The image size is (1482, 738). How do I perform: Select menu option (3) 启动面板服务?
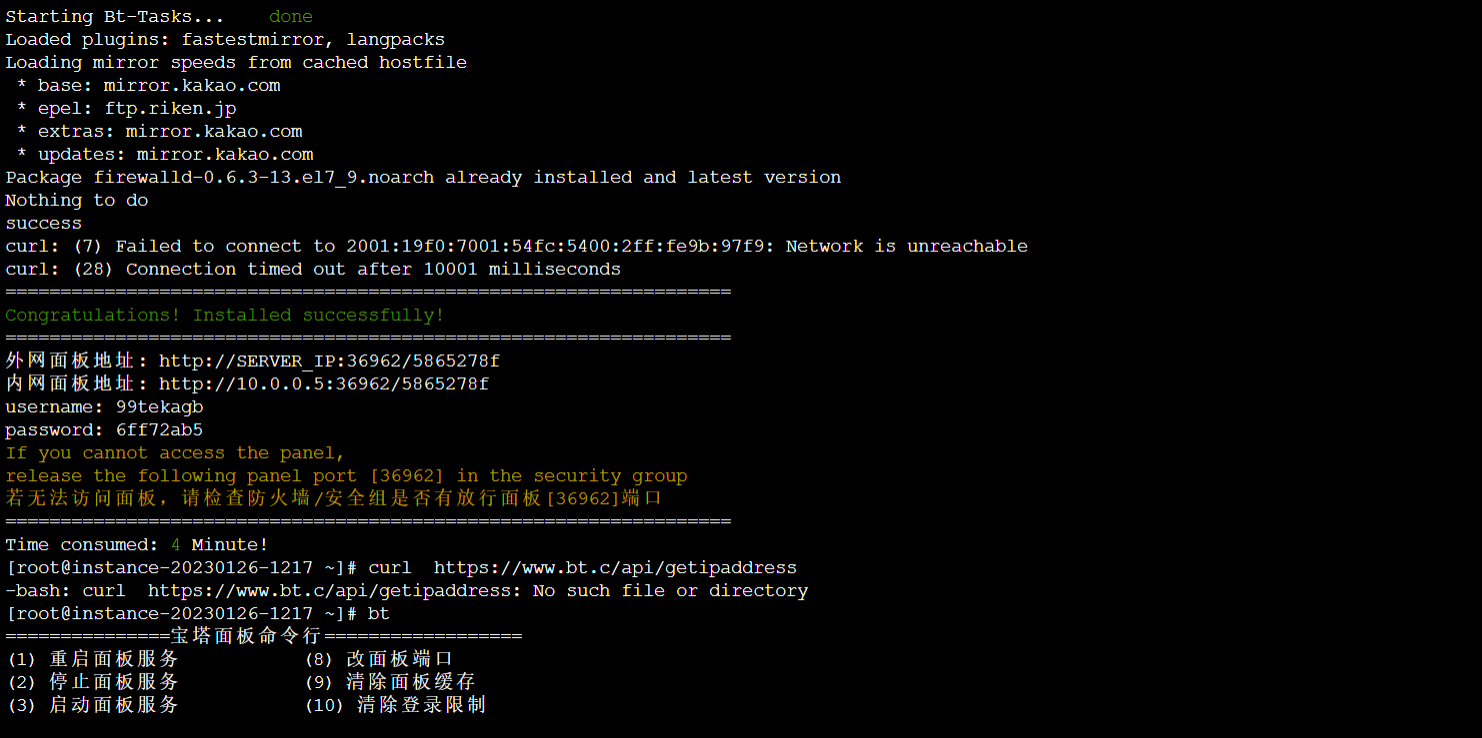(x=92, y=705)
